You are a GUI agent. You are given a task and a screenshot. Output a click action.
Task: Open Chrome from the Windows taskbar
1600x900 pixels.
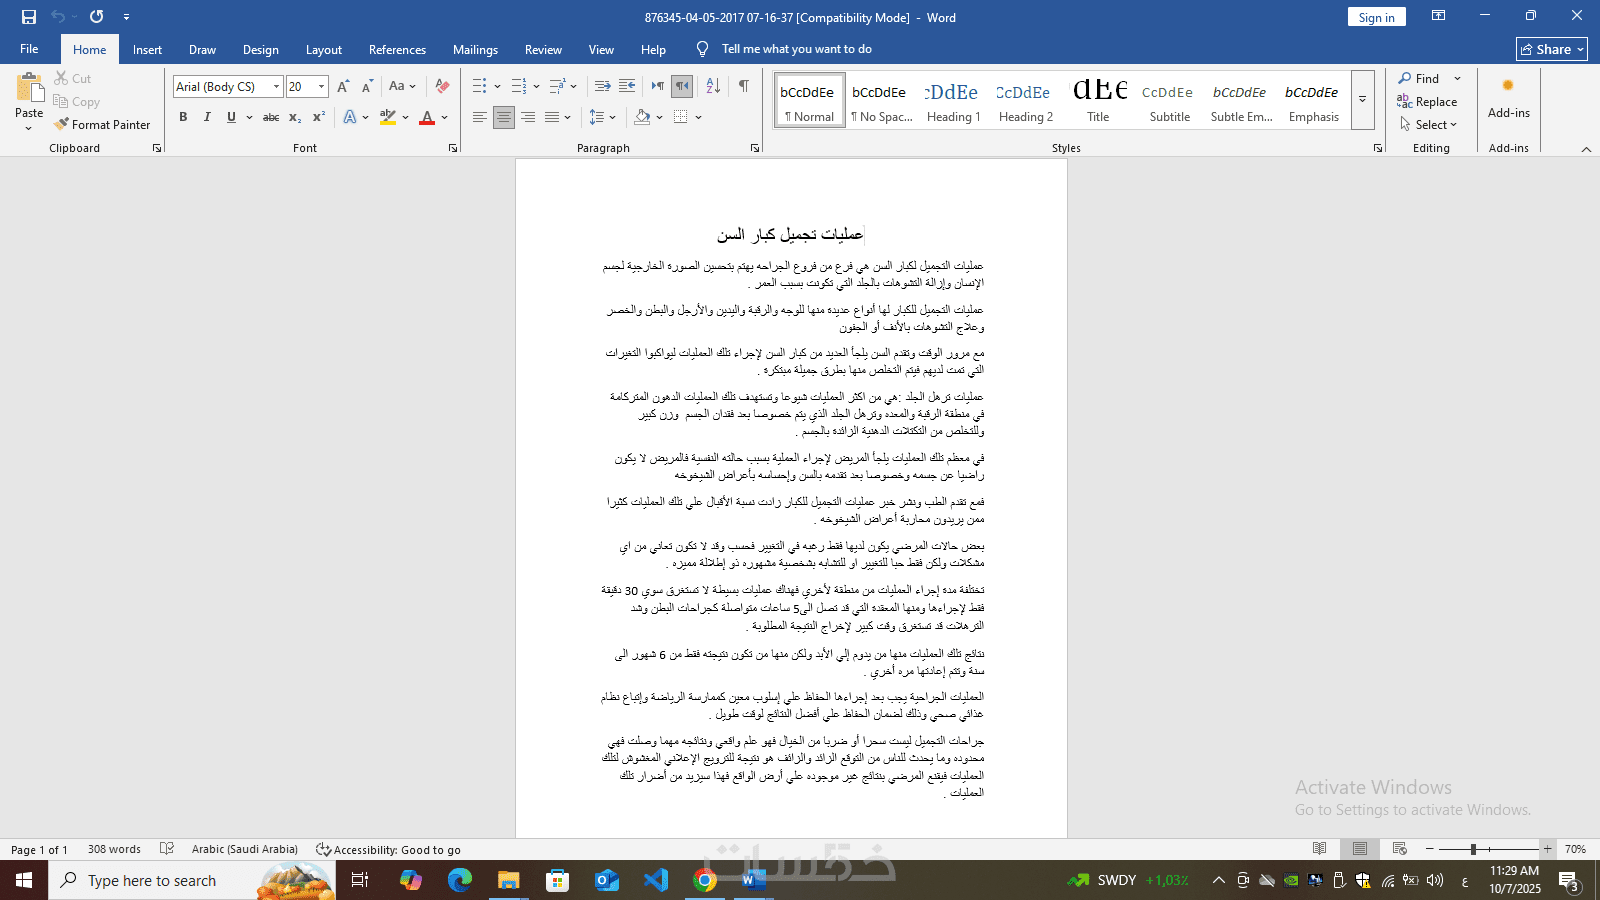[705, 880]
